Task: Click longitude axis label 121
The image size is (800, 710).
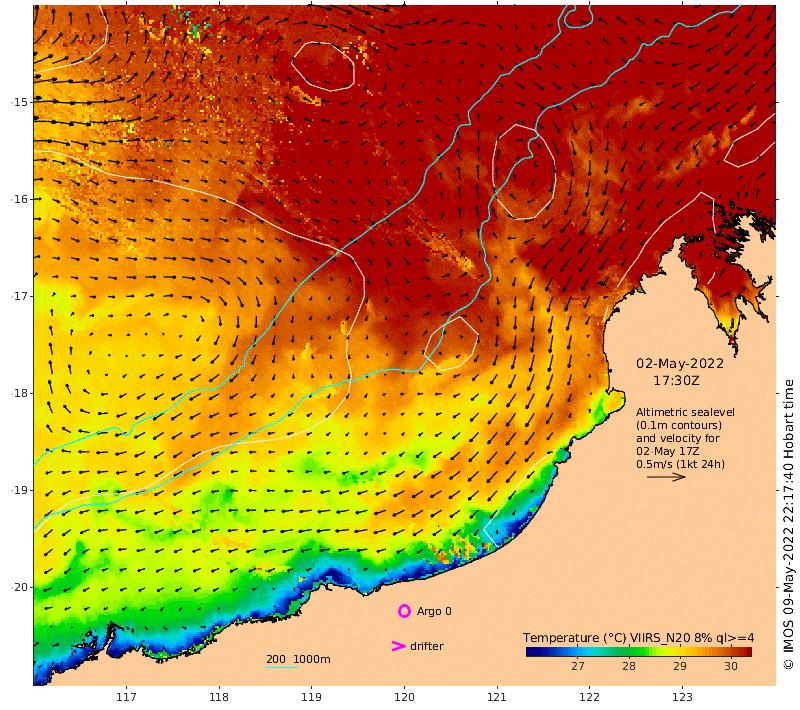Action: point(496,697)
